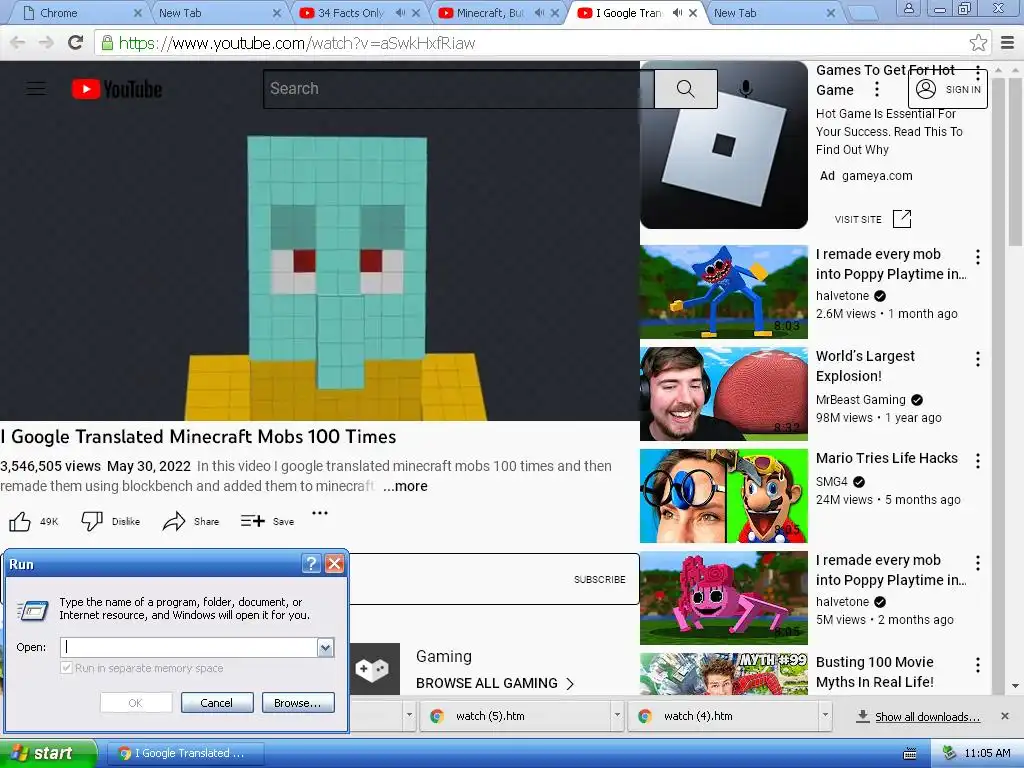Open help in Run dialog

[x=312, y=564]
